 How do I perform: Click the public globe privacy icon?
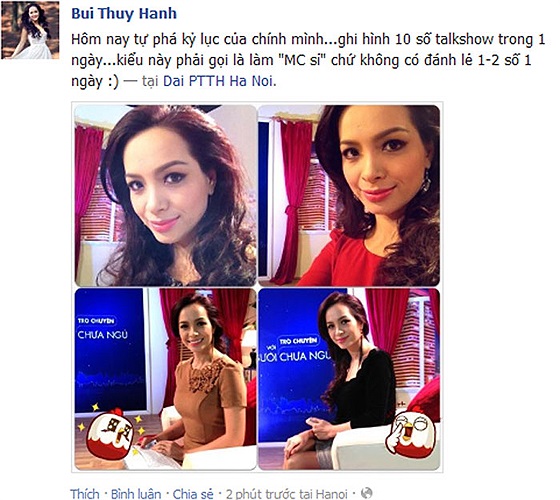coord(366,493)
